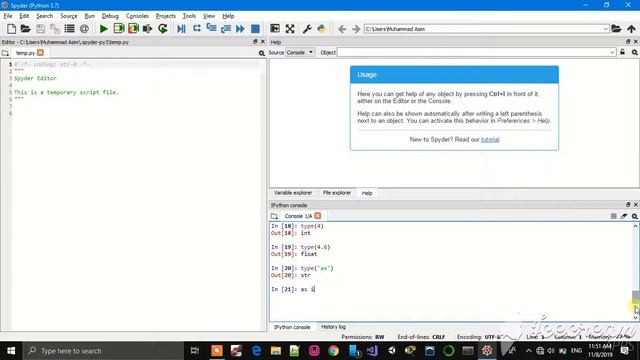Viewport: 640px width, 360px height.
Task: Open the PYTHONPATH manager icon
Action: point(322,29)
